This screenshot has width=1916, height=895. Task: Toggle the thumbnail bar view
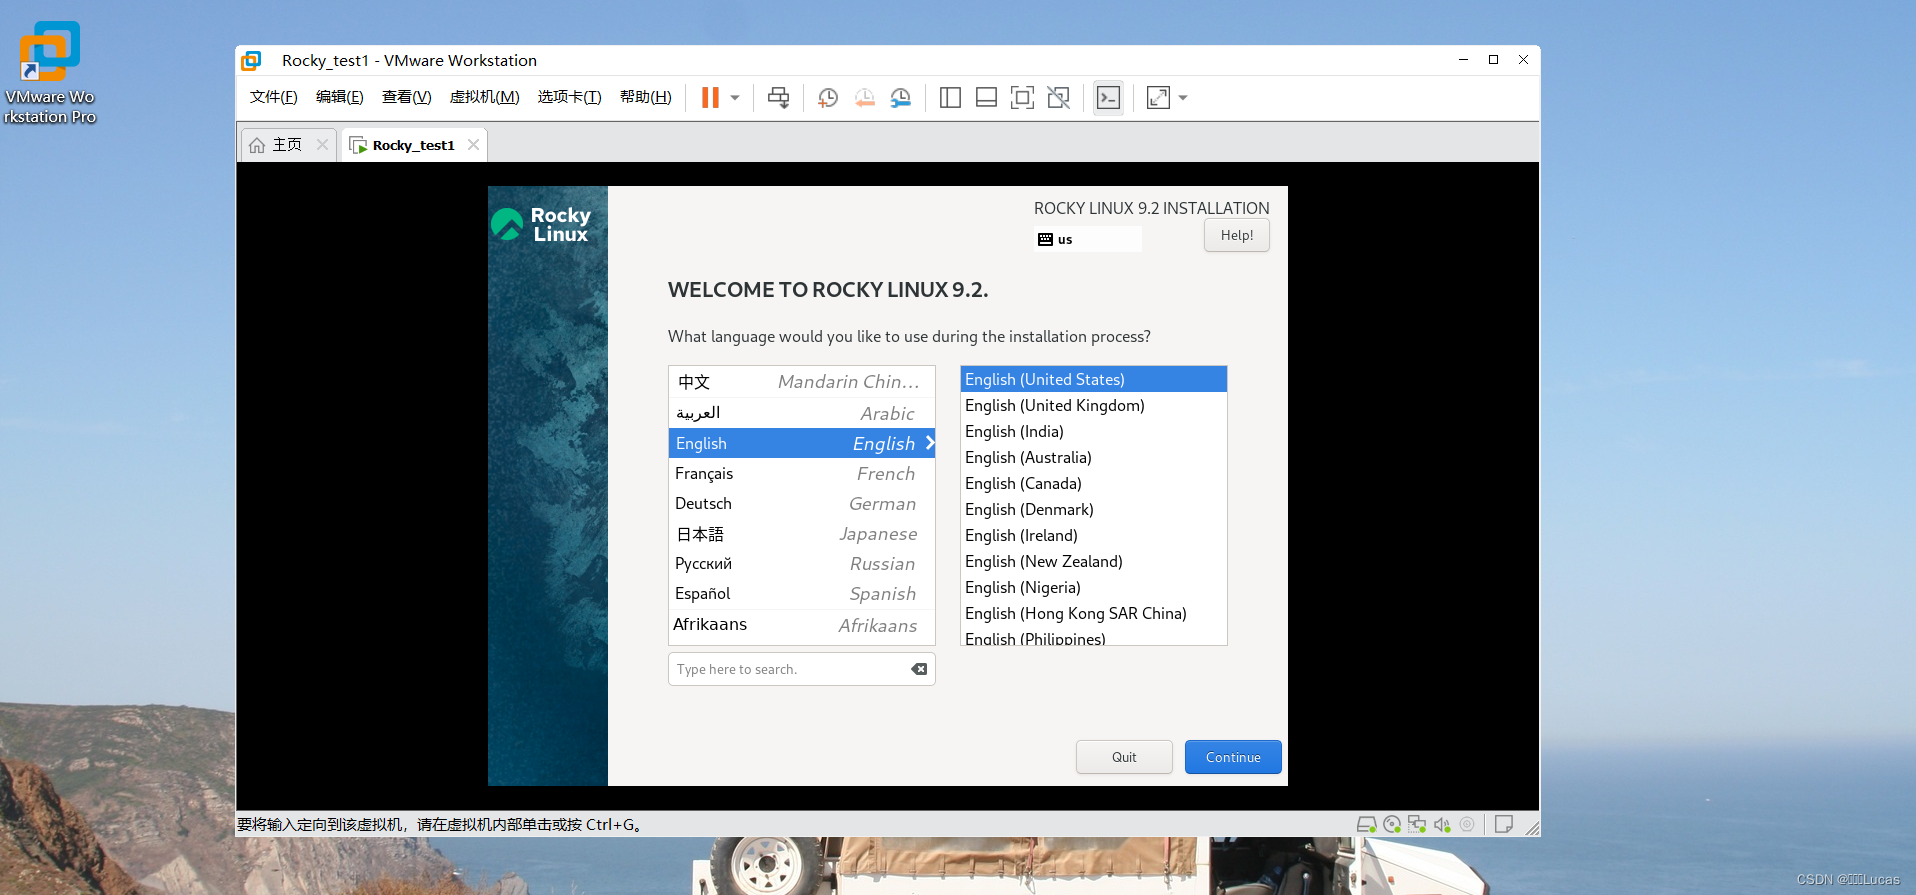click(x=986, y=97)
